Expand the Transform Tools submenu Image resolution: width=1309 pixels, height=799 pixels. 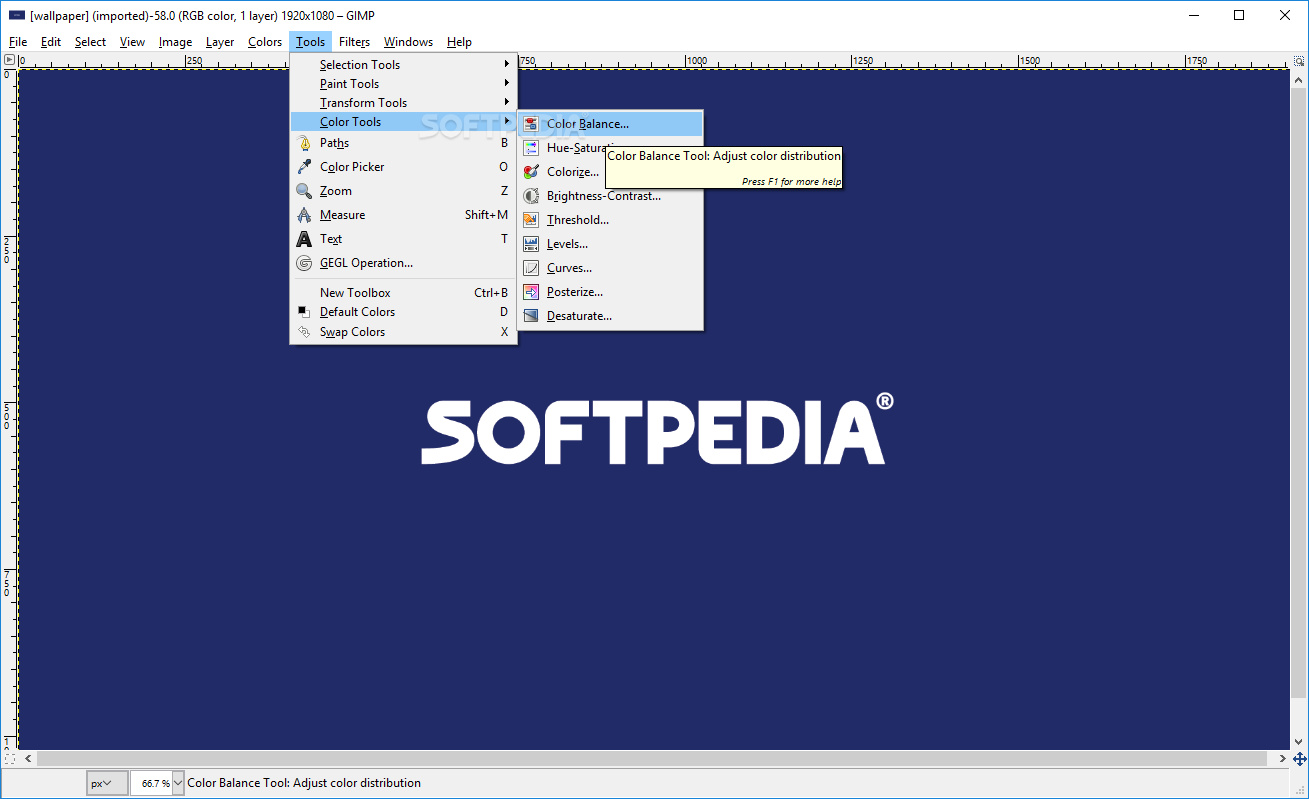[x=404, y=103]
